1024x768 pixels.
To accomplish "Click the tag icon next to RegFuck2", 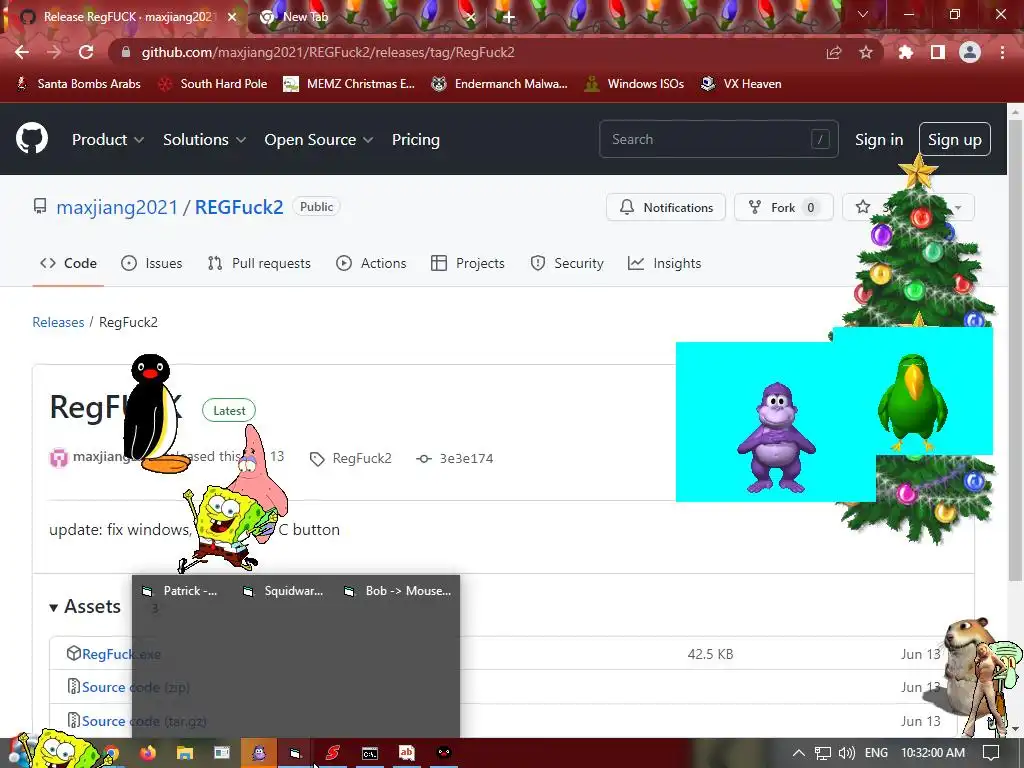I will [x=317, y=459].
